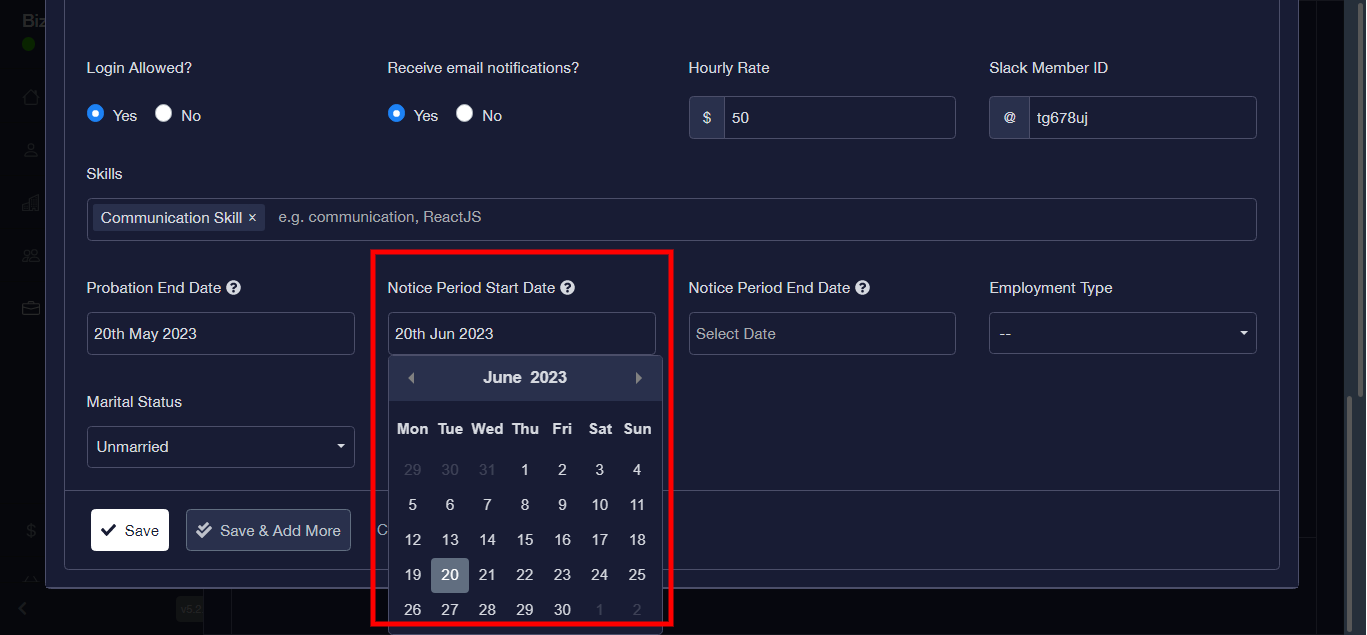The image size is (1367, 635).
Task: Click the briefcase icon in left sidebar
Action: point(31,308)
